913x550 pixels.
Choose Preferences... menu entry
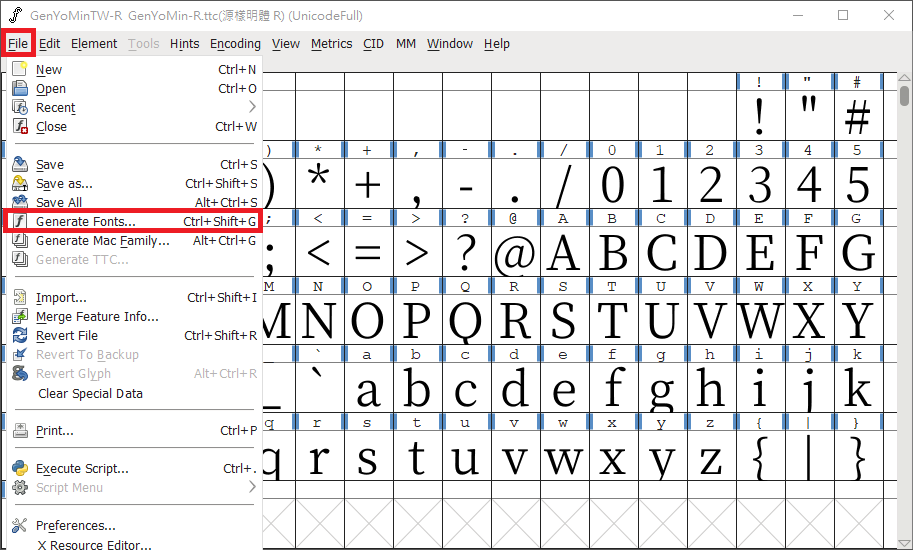point(133,526)
